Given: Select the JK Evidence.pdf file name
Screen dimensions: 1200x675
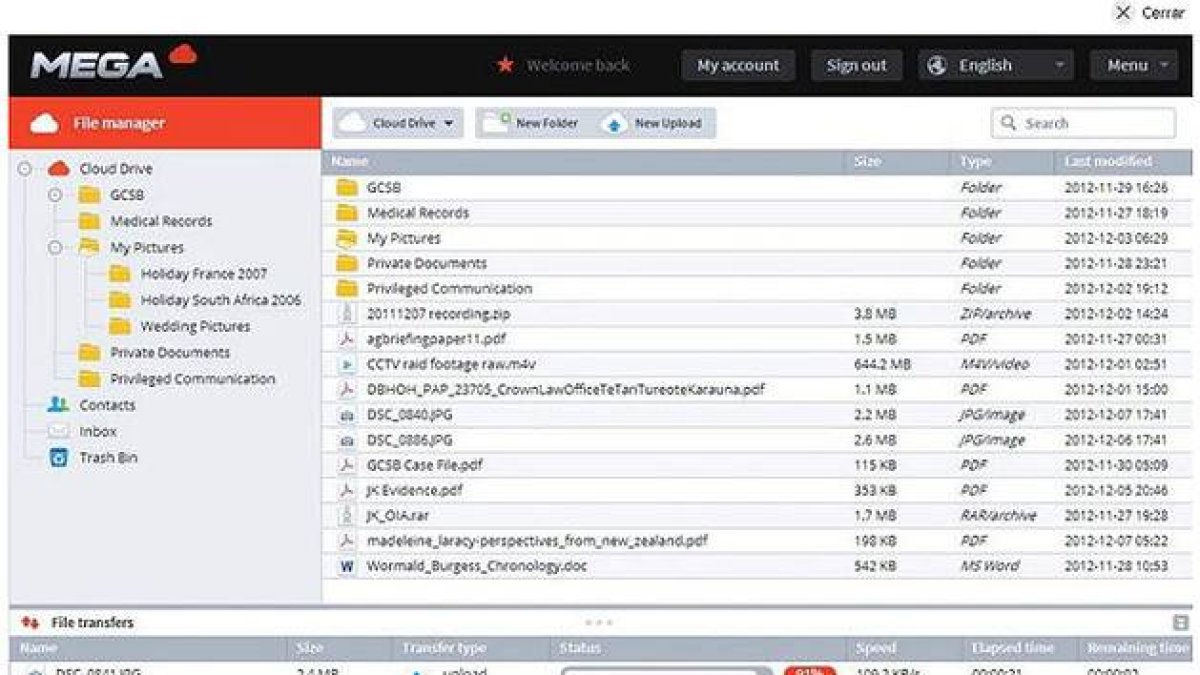Looking at the screenshot, I should [415, 490].
